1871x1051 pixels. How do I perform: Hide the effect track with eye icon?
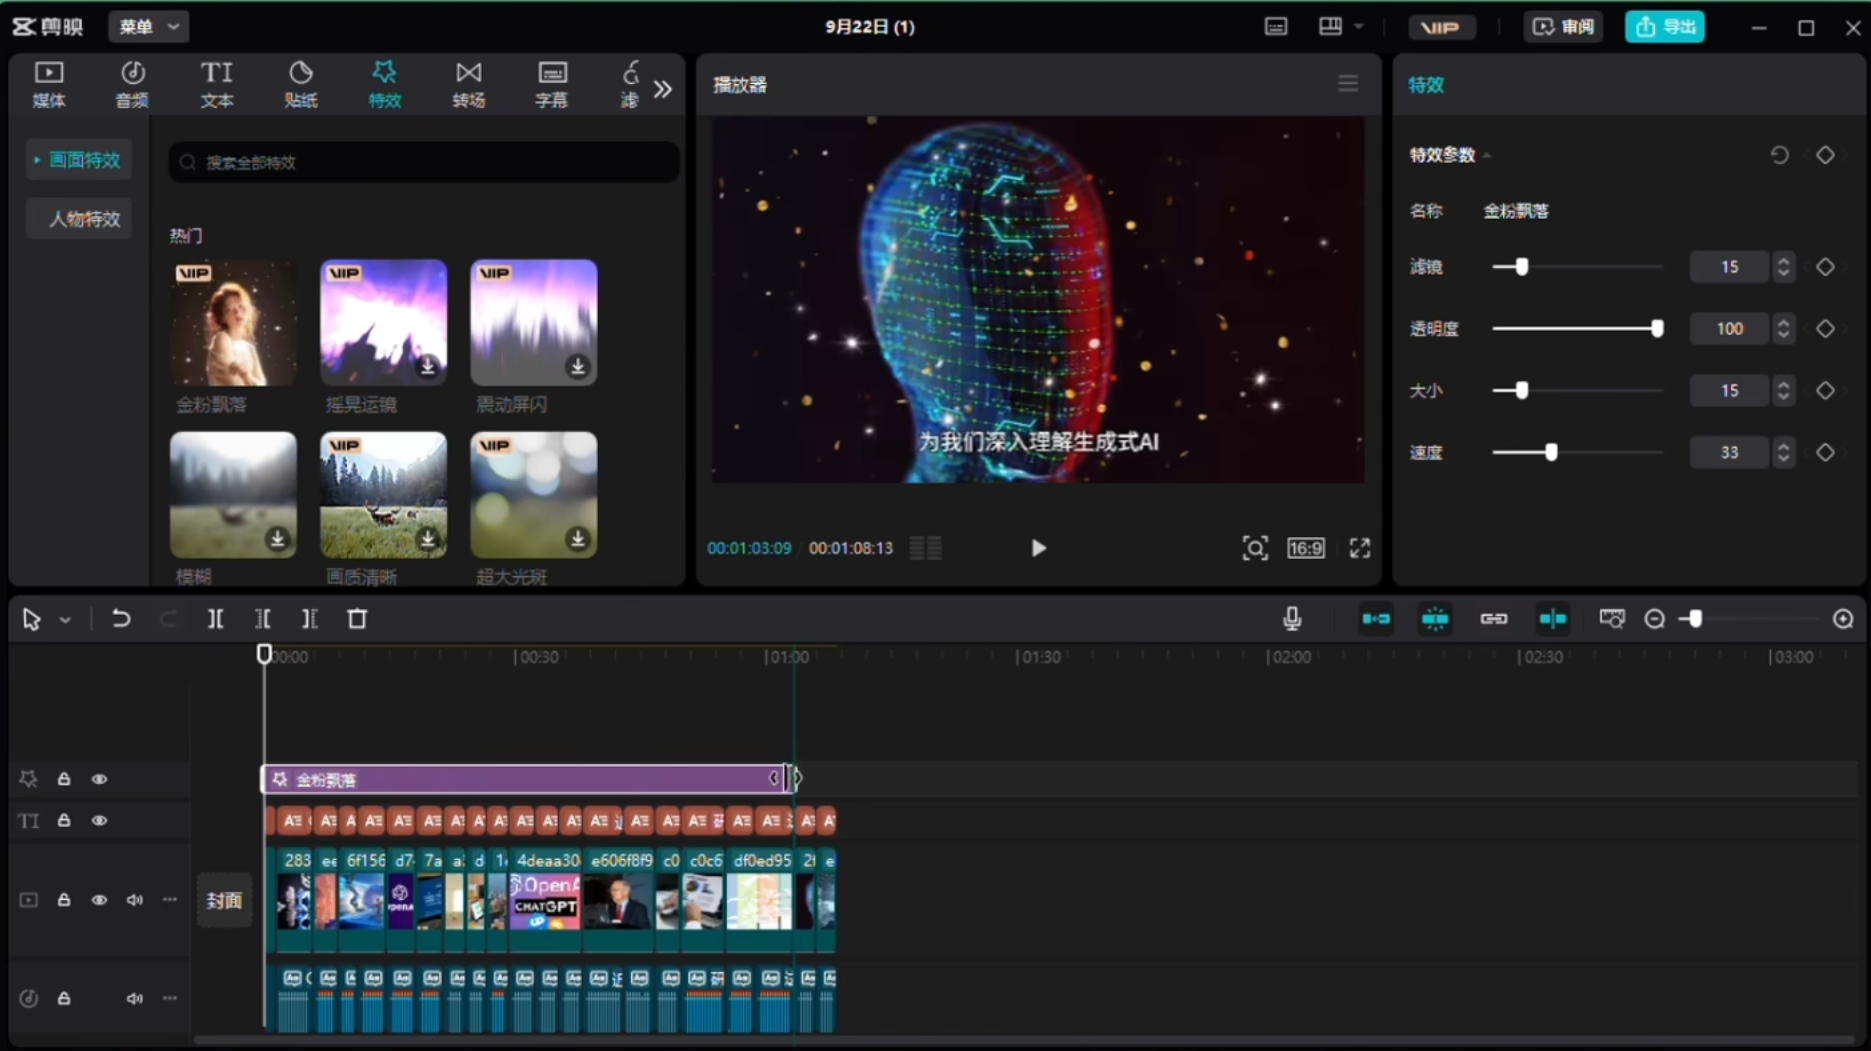(x=99, y=779)
